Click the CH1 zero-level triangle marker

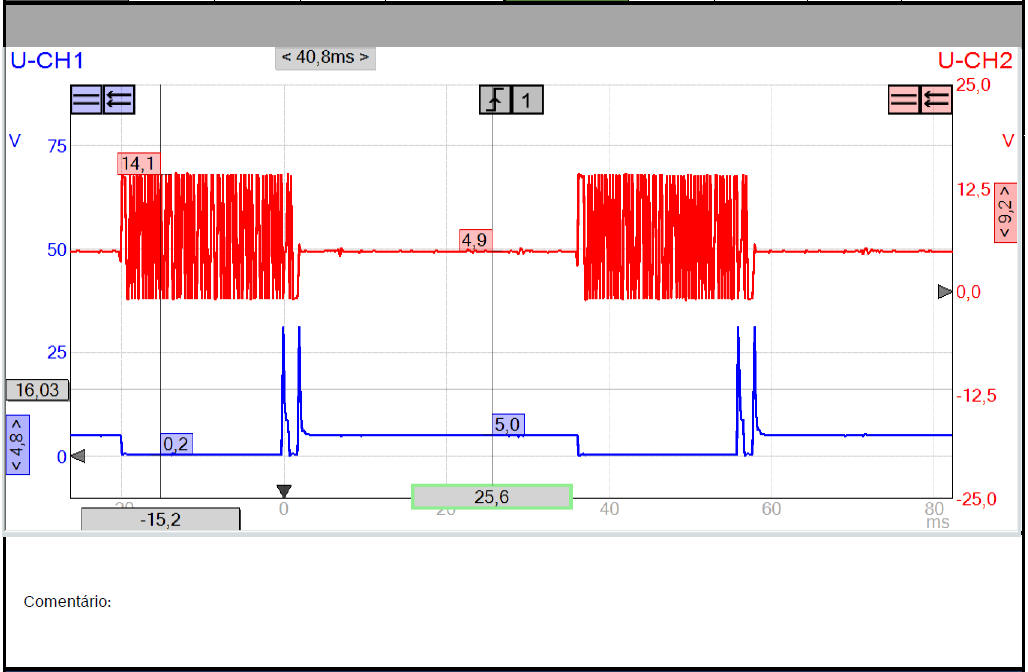click(x=78, y=456)
